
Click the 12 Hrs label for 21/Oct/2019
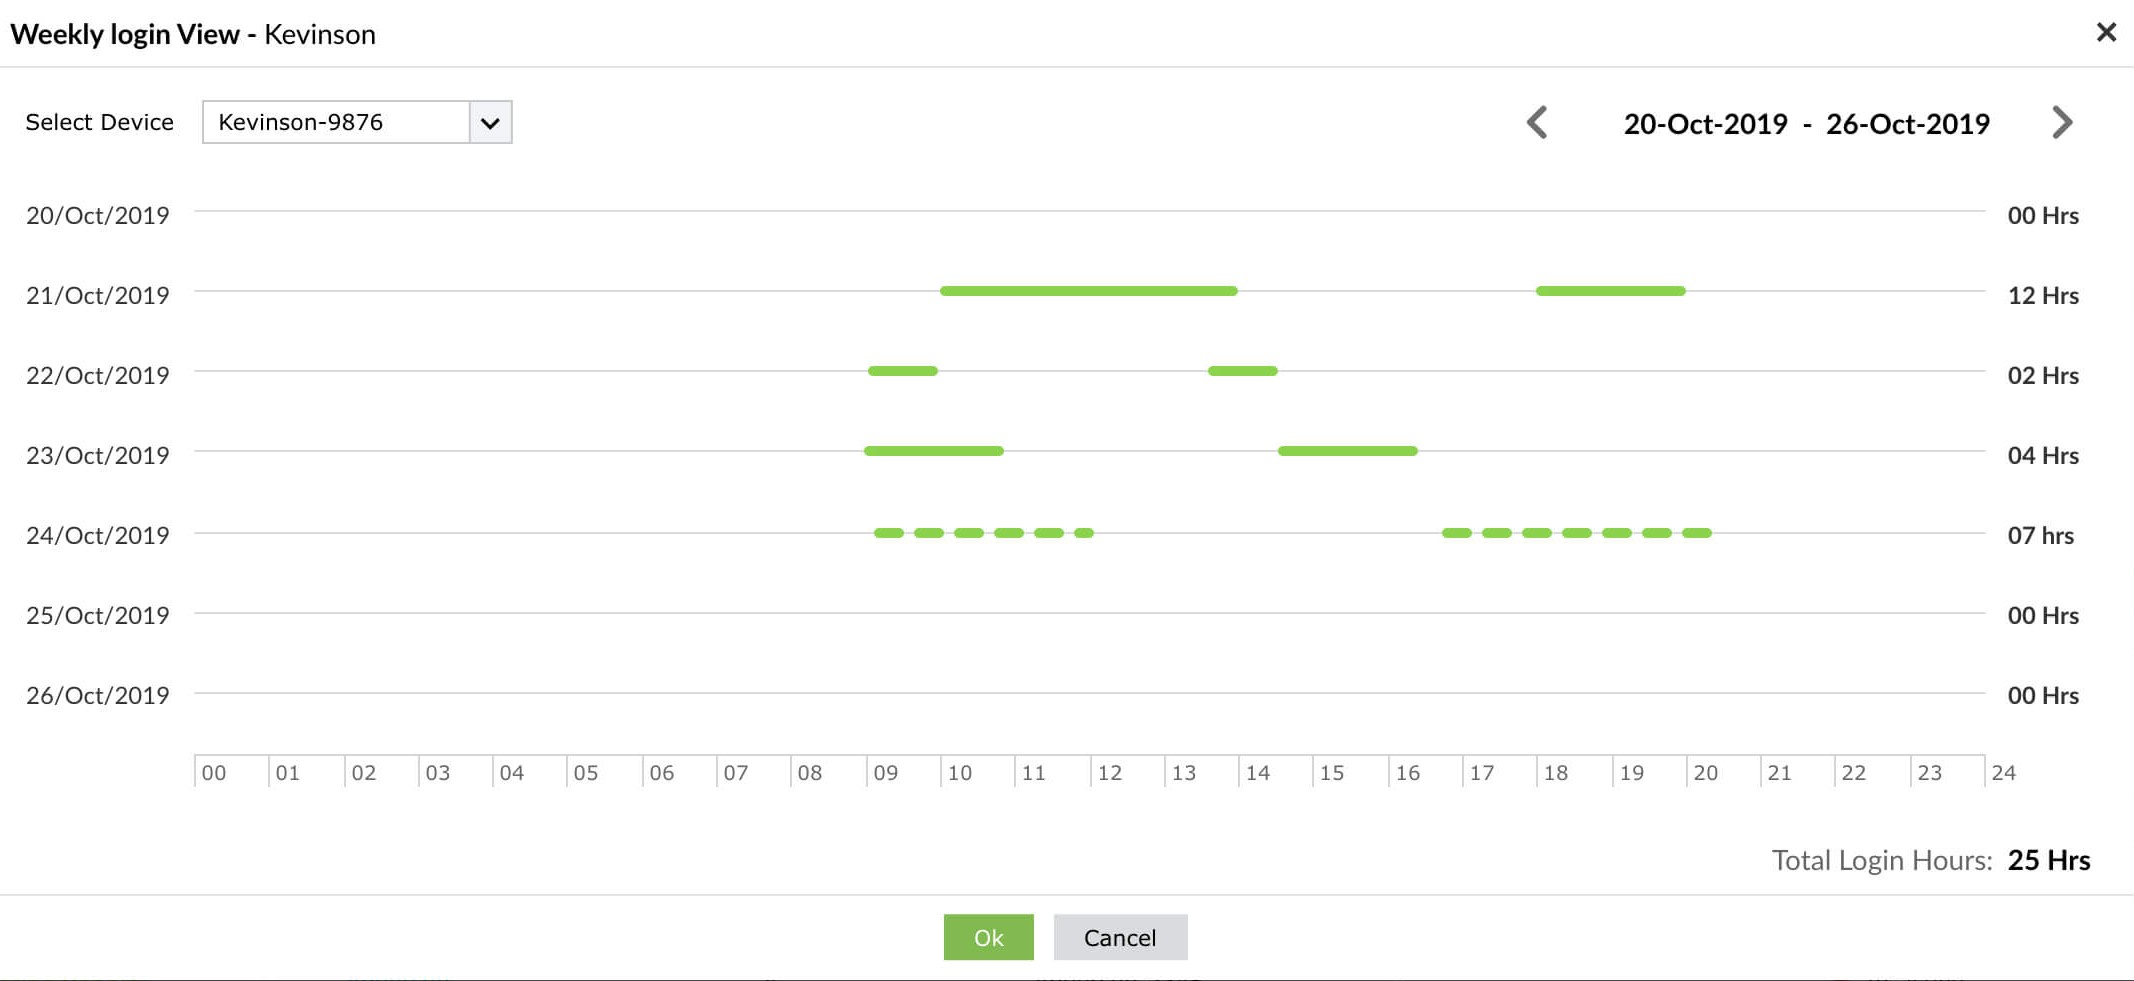[x=2044, y=295]
